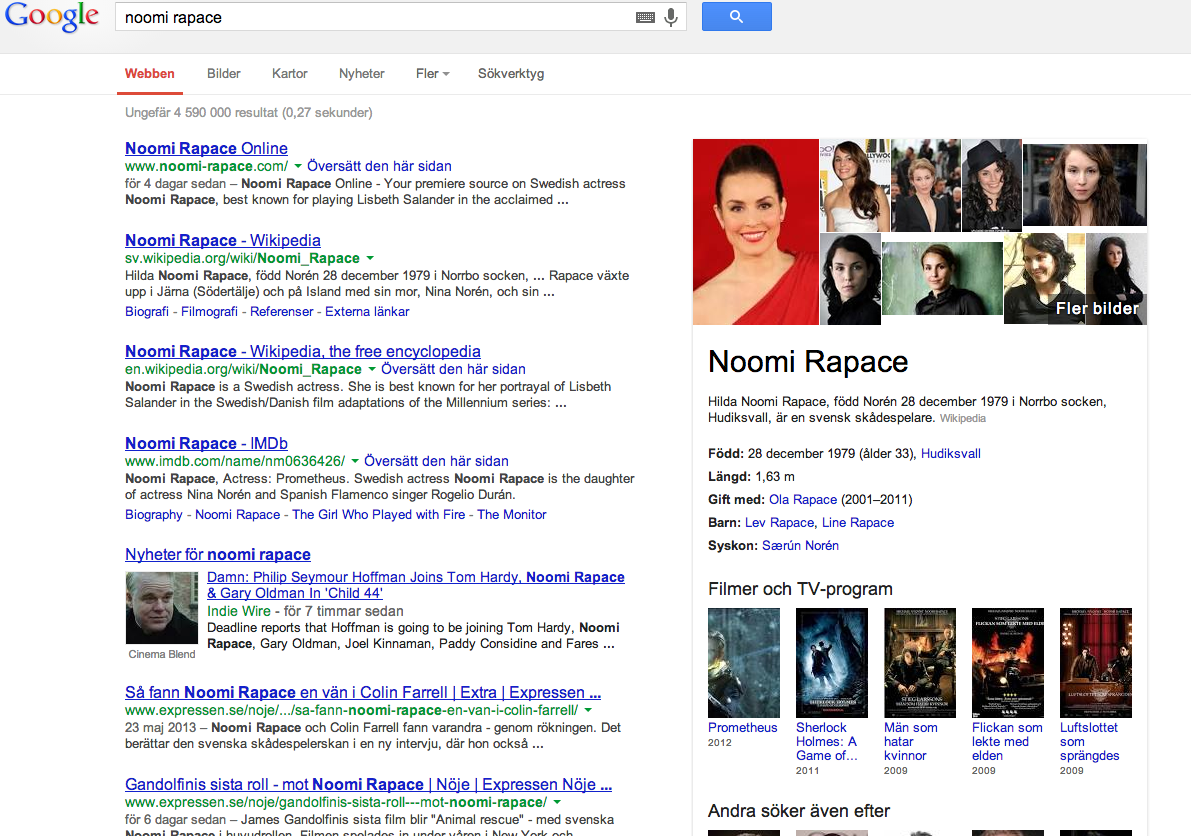Screen dimensions: 1191x836
Task: Expand arrow next to www.noomi-rapace.com URL
Action: (x=298, y=166)
